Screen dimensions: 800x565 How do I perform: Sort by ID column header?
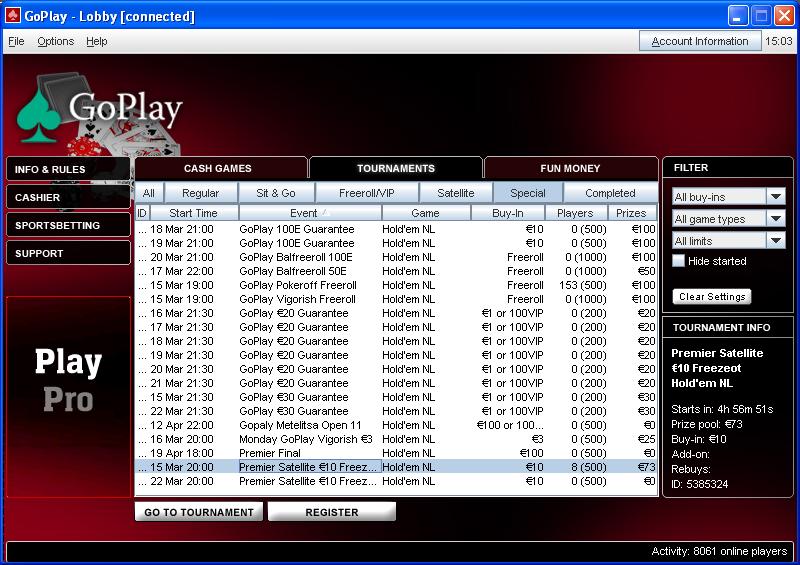[142, 213]
